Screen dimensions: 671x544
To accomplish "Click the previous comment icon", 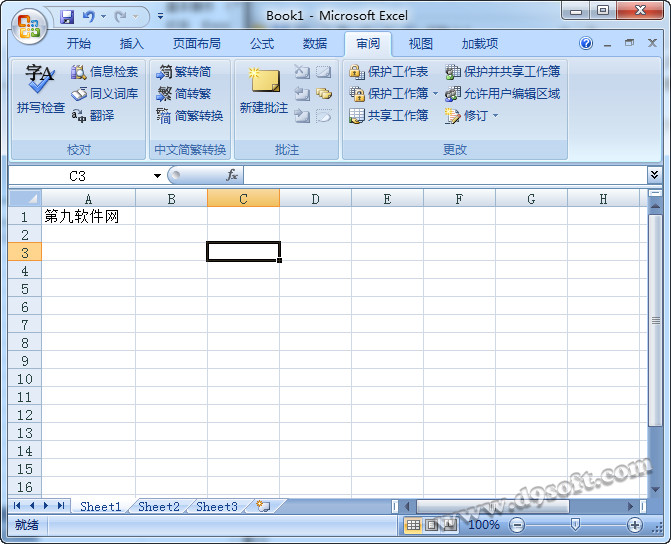I will click(302, 93).
